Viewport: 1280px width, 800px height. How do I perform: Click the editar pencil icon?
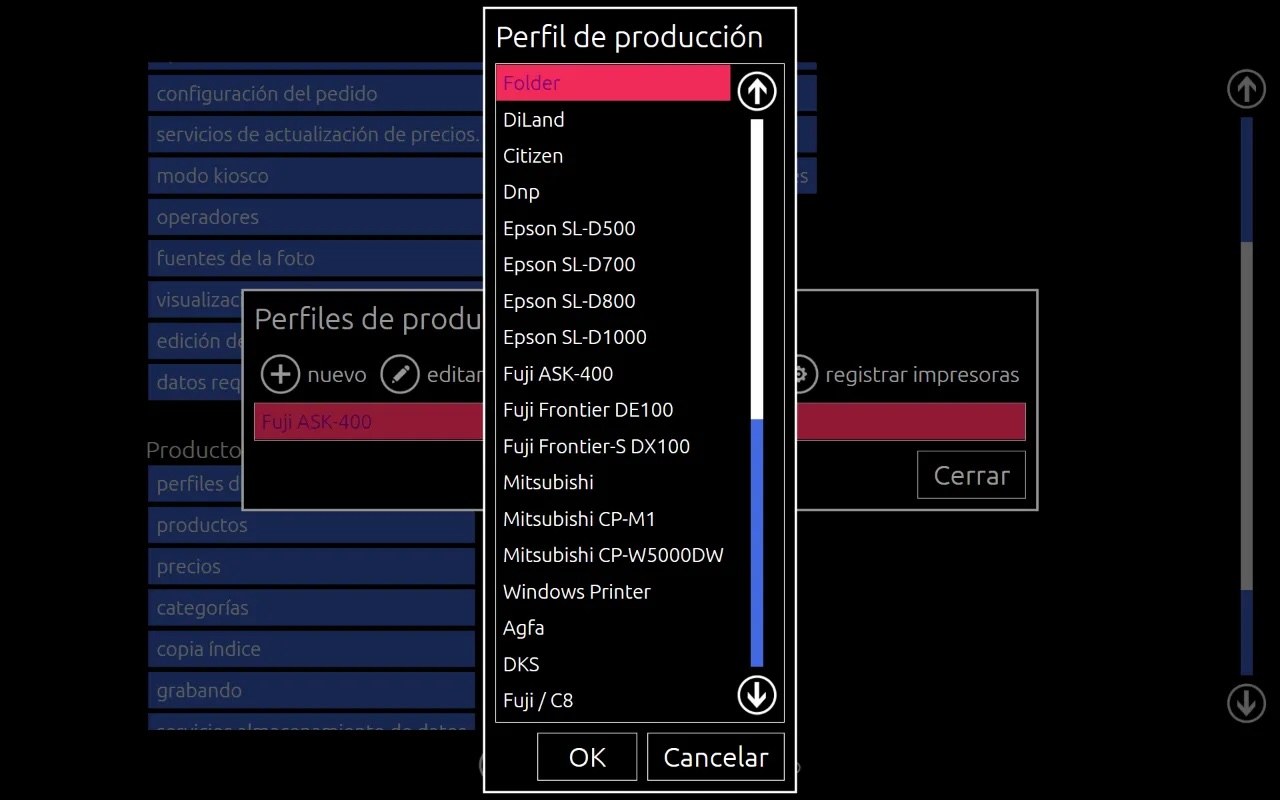400,374
